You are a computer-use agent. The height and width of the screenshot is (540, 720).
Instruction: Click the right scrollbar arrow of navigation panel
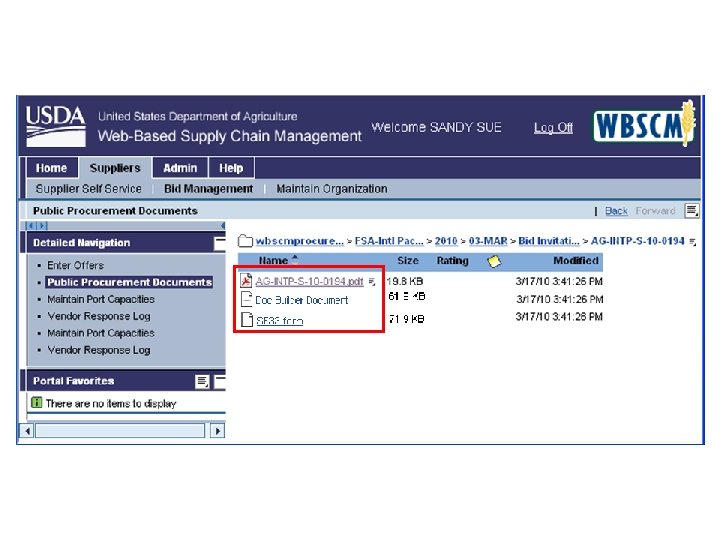(218, 431)
